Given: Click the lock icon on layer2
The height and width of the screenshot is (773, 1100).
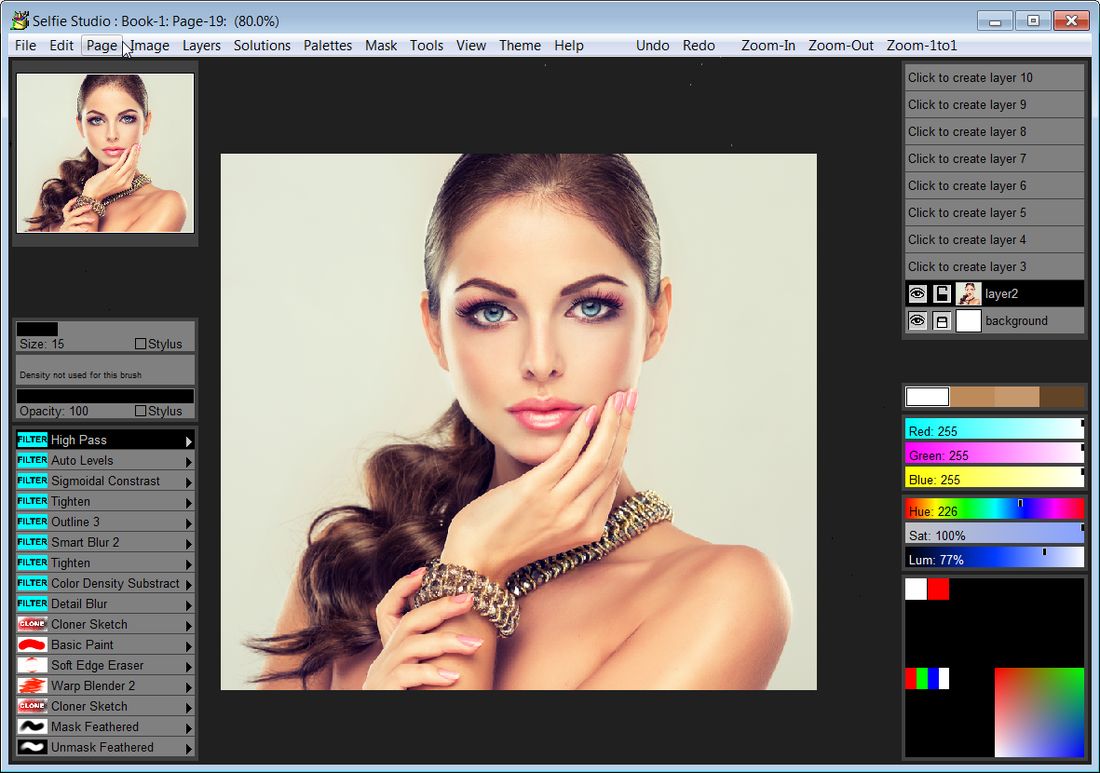Looking at the screenshot, I should point(942,294).
